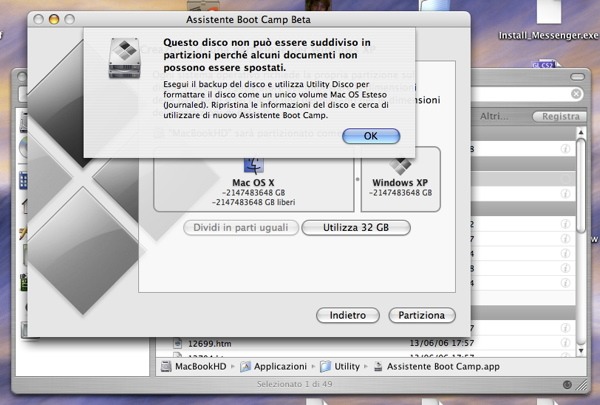Click the MacBookHD drive icon in path bar
The width and height of the screenshot is (600, 405).
pyautogui.click(x=166, y=366)
